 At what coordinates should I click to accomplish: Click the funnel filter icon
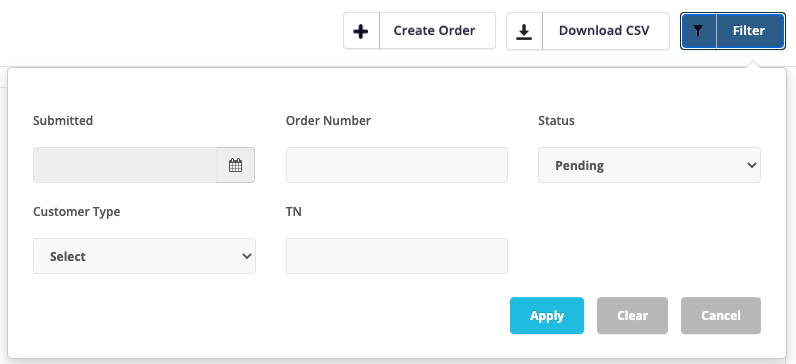tap(699, 31)
